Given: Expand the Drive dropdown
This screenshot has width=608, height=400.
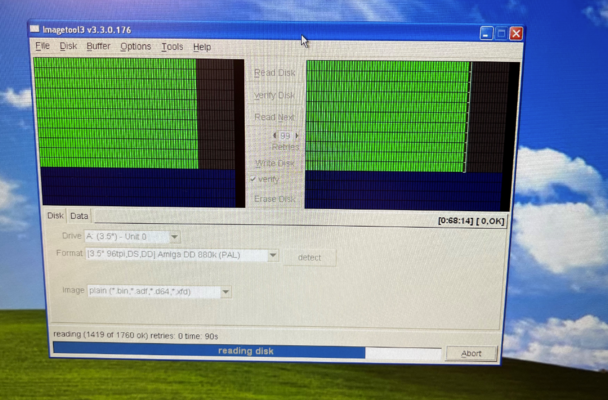Looking at the screenshot, I should click(175, 237).
